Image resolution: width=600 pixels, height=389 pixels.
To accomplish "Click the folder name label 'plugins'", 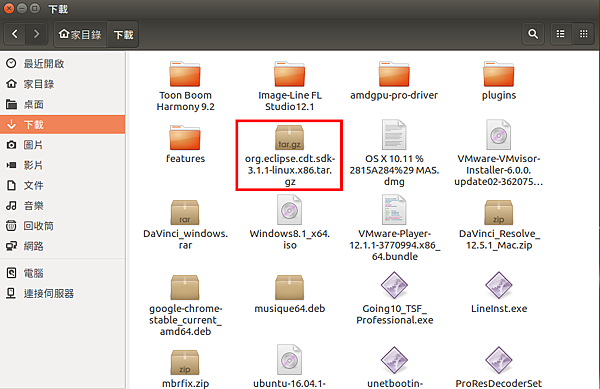I will pos(499,95).
